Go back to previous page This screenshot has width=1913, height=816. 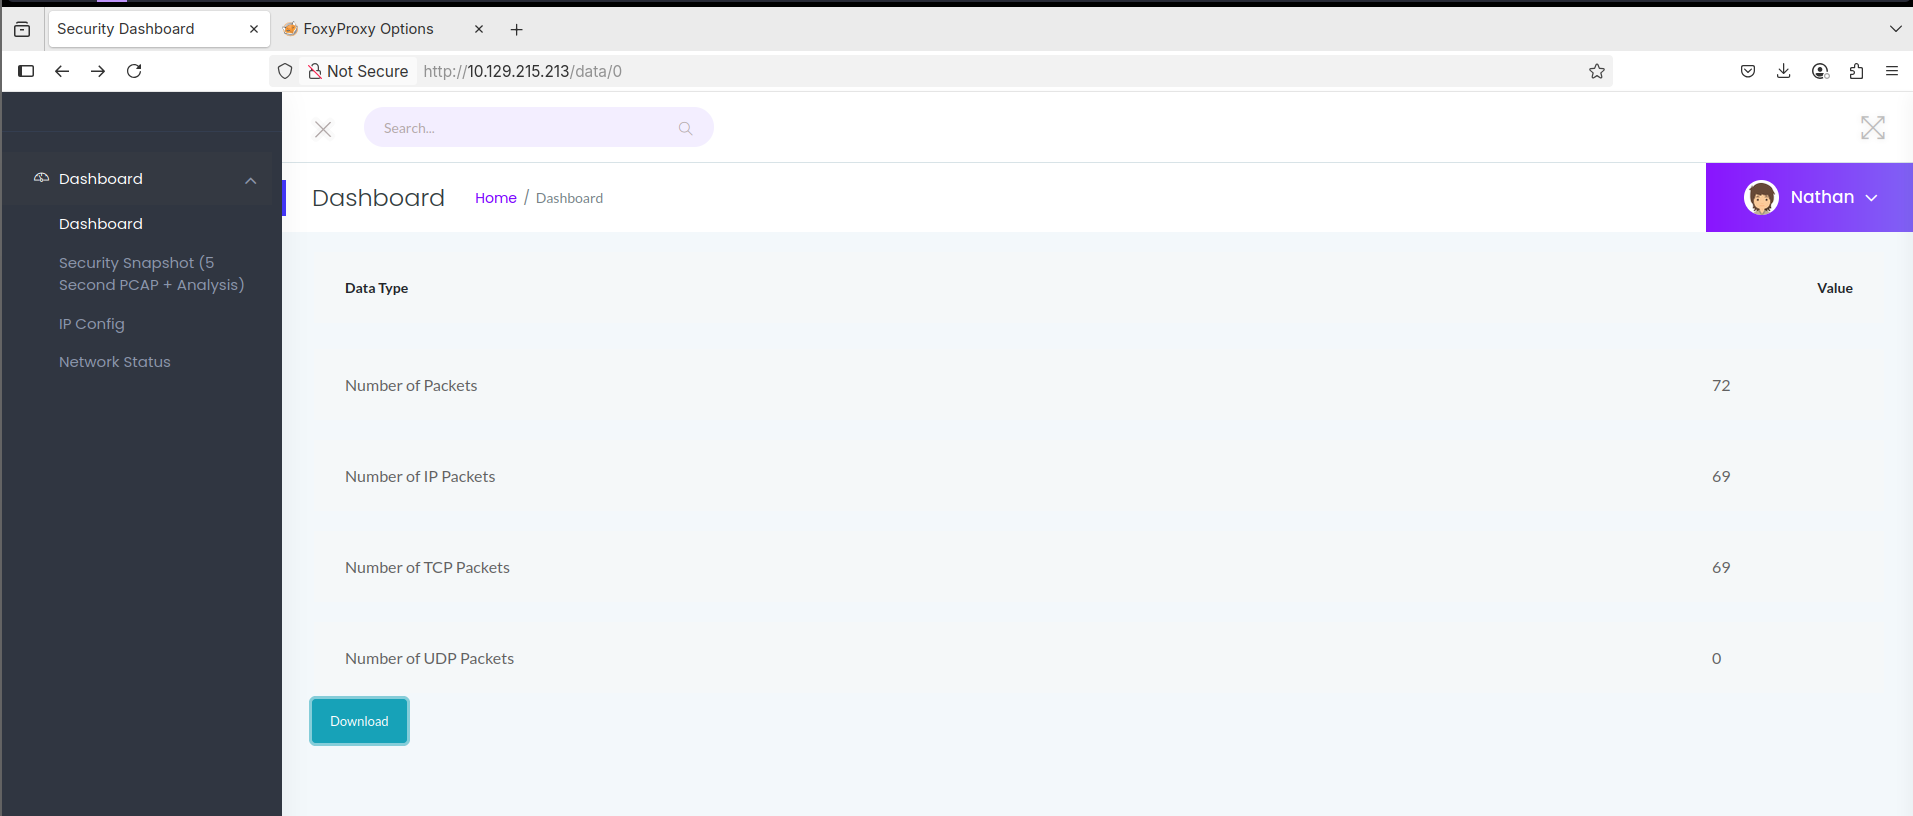point(62,71)
